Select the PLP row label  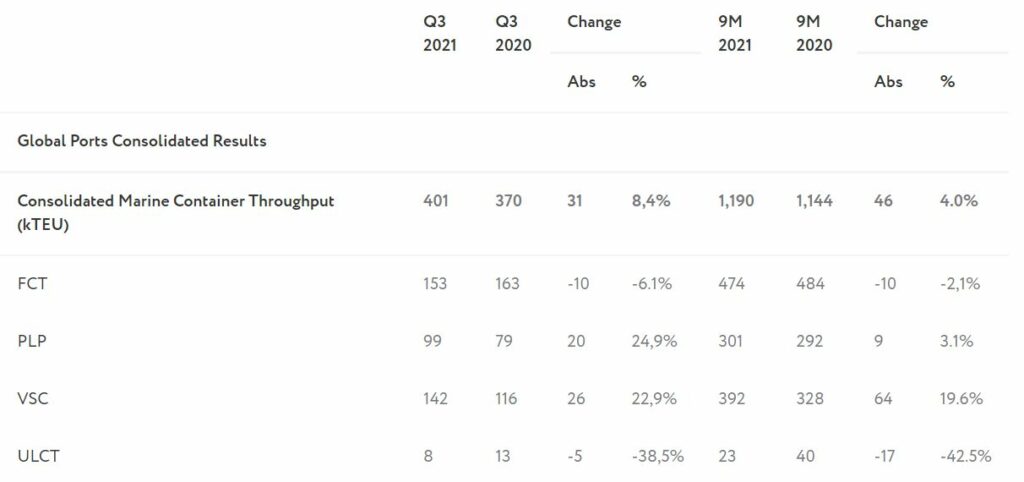(32, 341)
